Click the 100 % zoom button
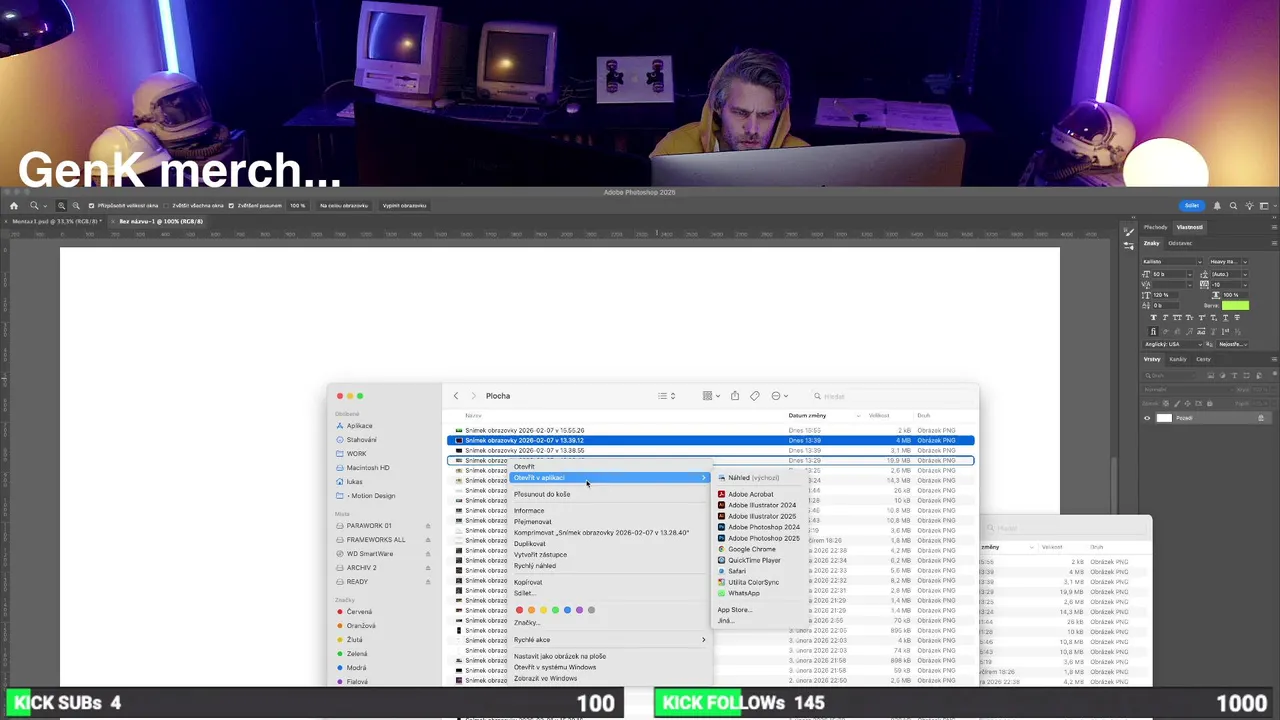The image size is (1280, 720). click(x=298, y=205)
